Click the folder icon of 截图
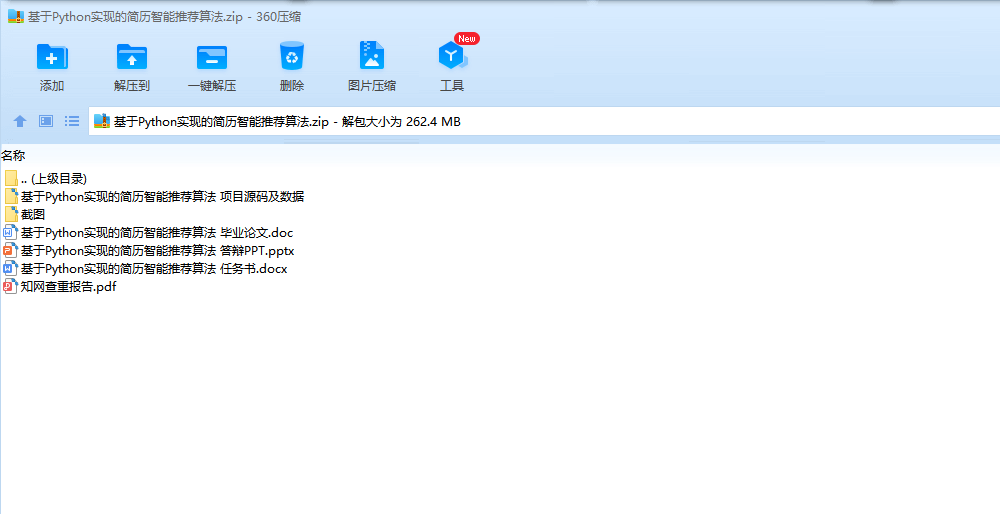 pyautogui.click(x=11, y=214)
